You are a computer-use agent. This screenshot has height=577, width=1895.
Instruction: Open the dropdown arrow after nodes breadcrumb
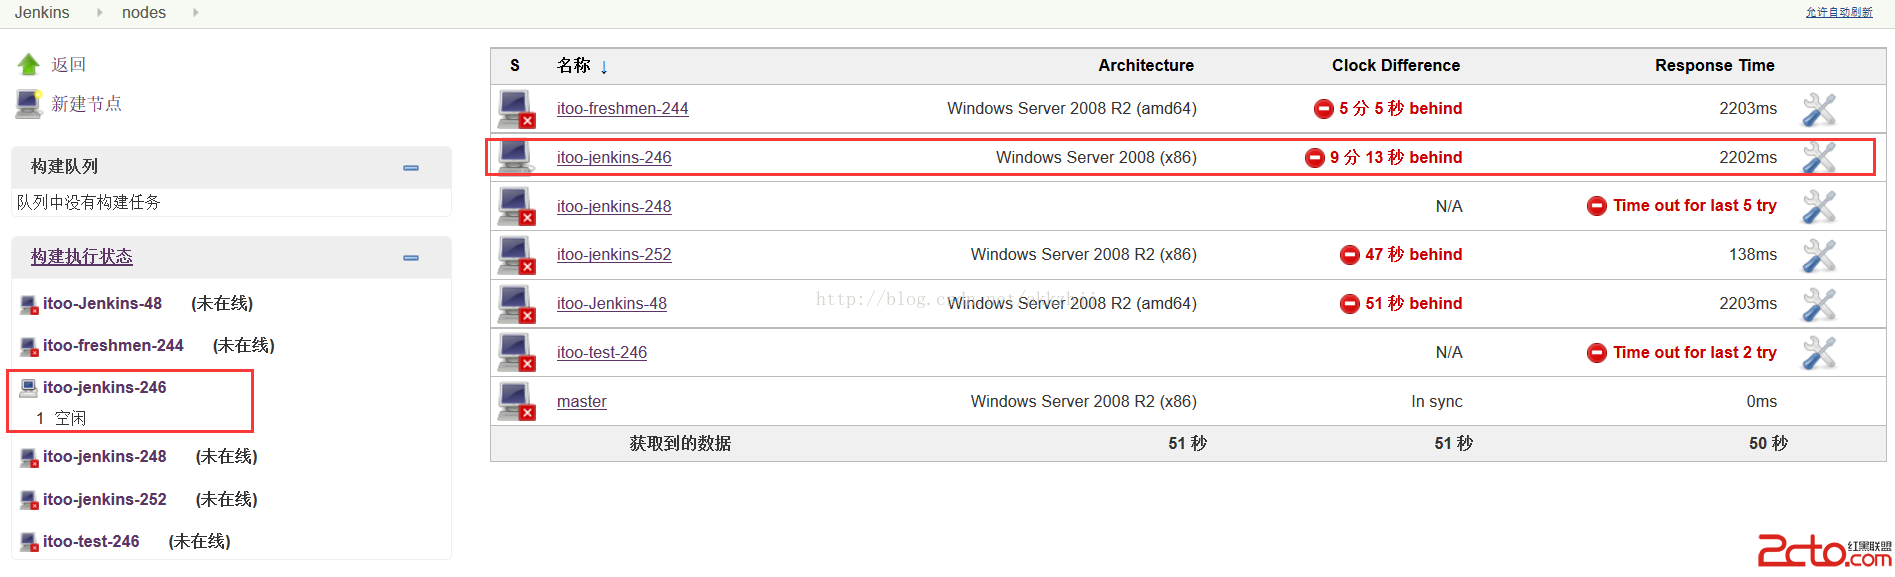click(x=195, y=12)
